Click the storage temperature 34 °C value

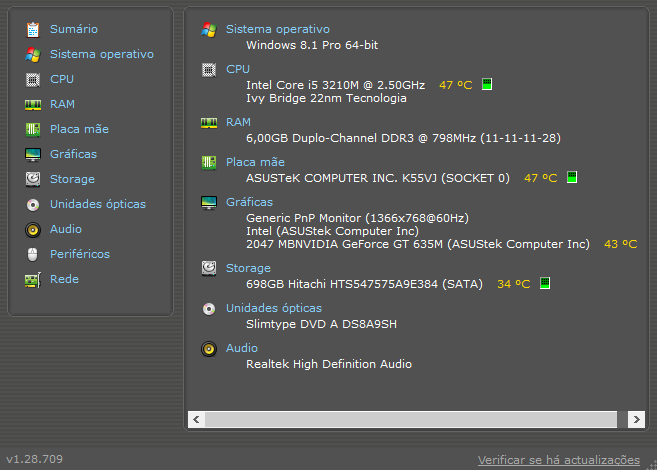coord(514,284)
